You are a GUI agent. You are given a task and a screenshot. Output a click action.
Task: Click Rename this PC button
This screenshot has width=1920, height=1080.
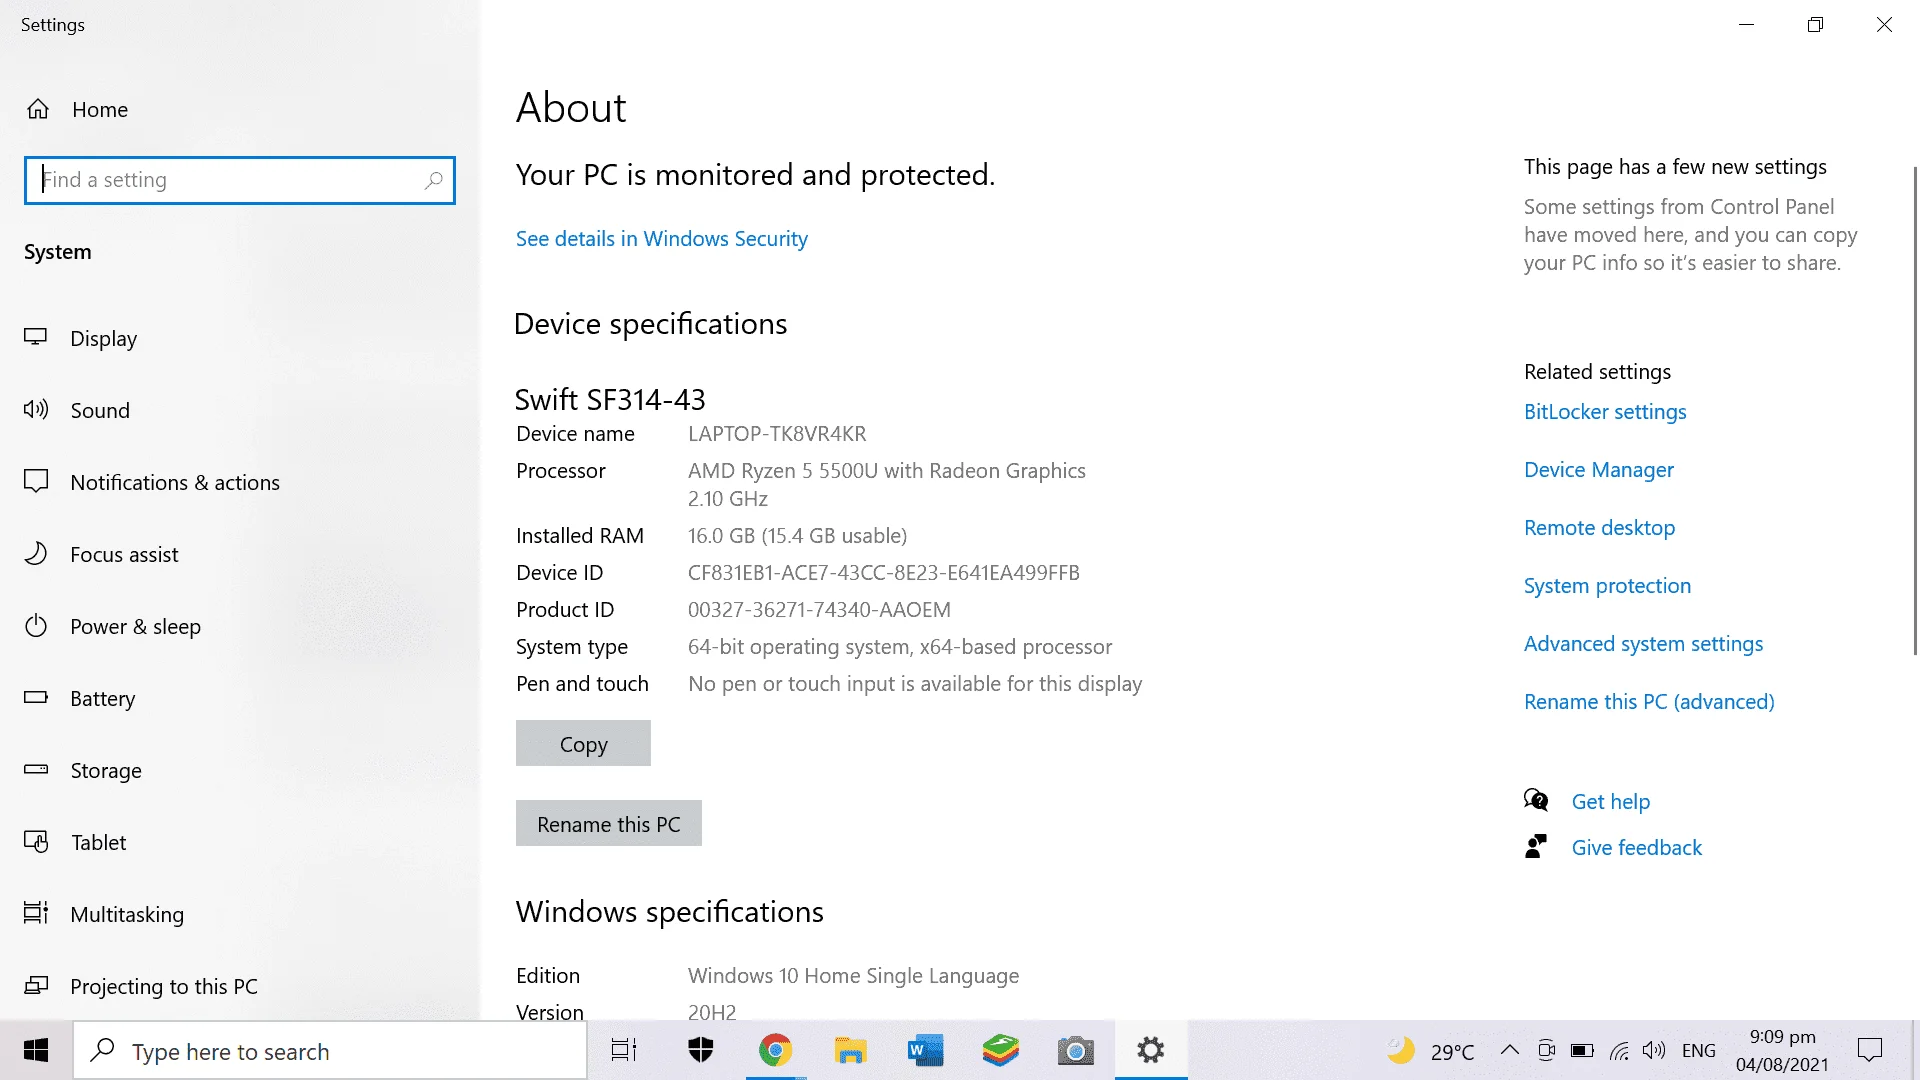[608, 823]
